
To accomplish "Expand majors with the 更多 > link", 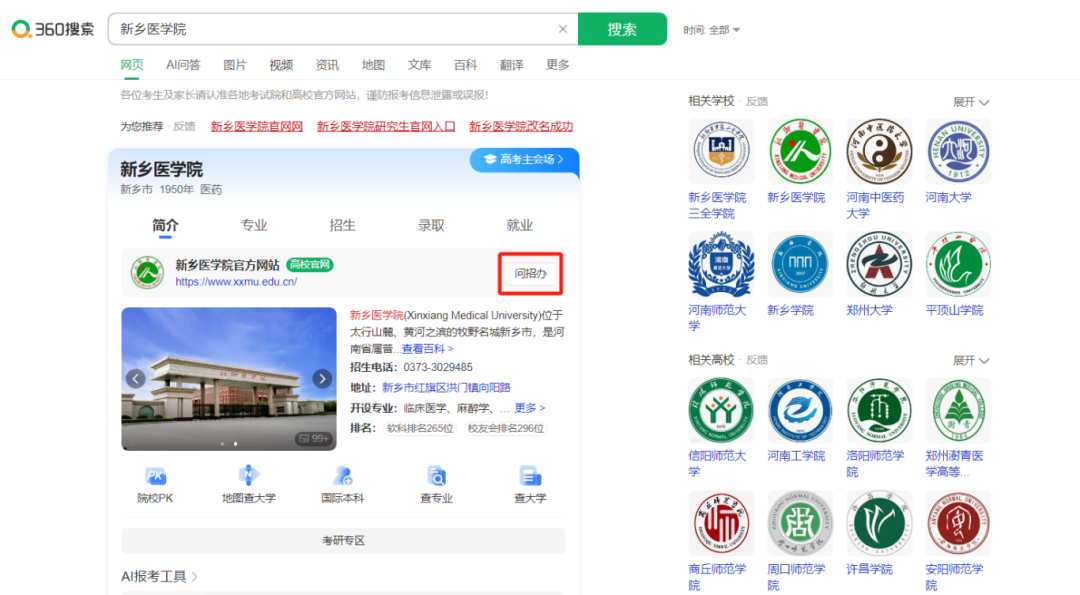I will 530,408.
